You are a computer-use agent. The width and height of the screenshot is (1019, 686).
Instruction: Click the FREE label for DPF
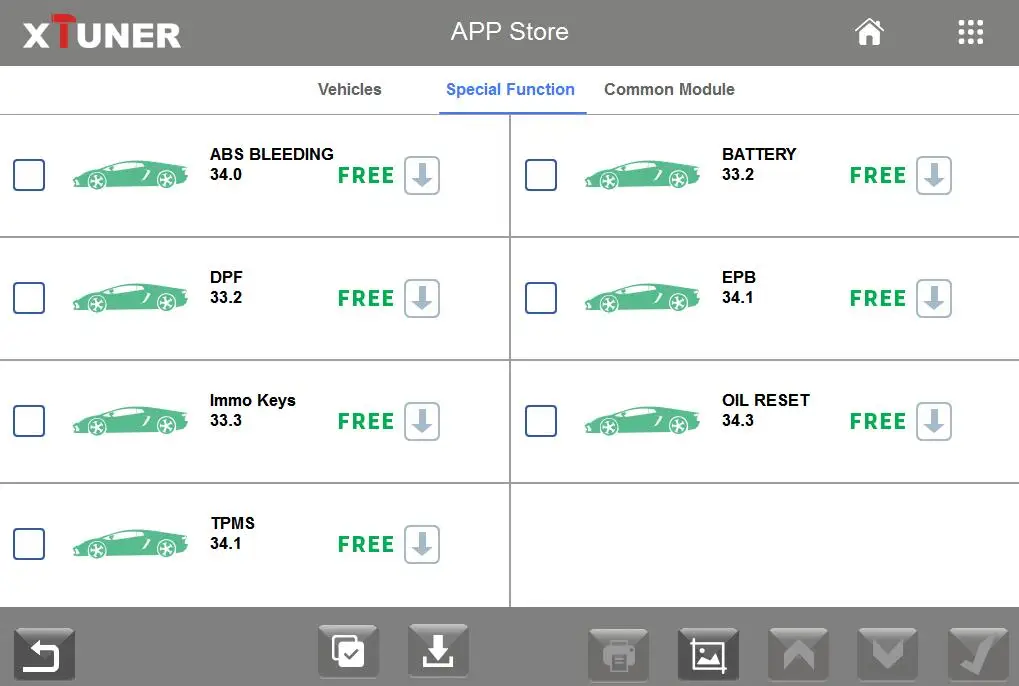pyautogui.click(x=365, y=299)
